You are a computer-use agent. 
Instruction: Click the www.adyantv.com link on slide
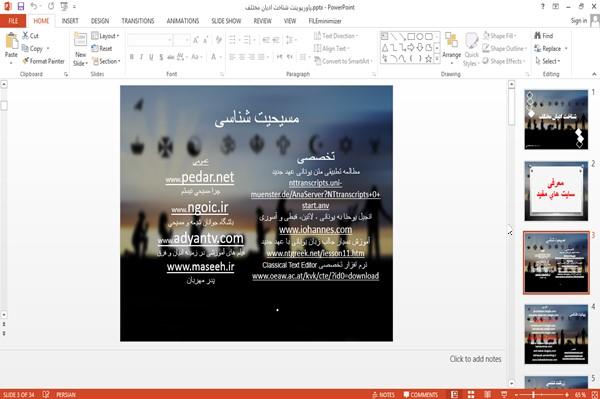[201, 239]
